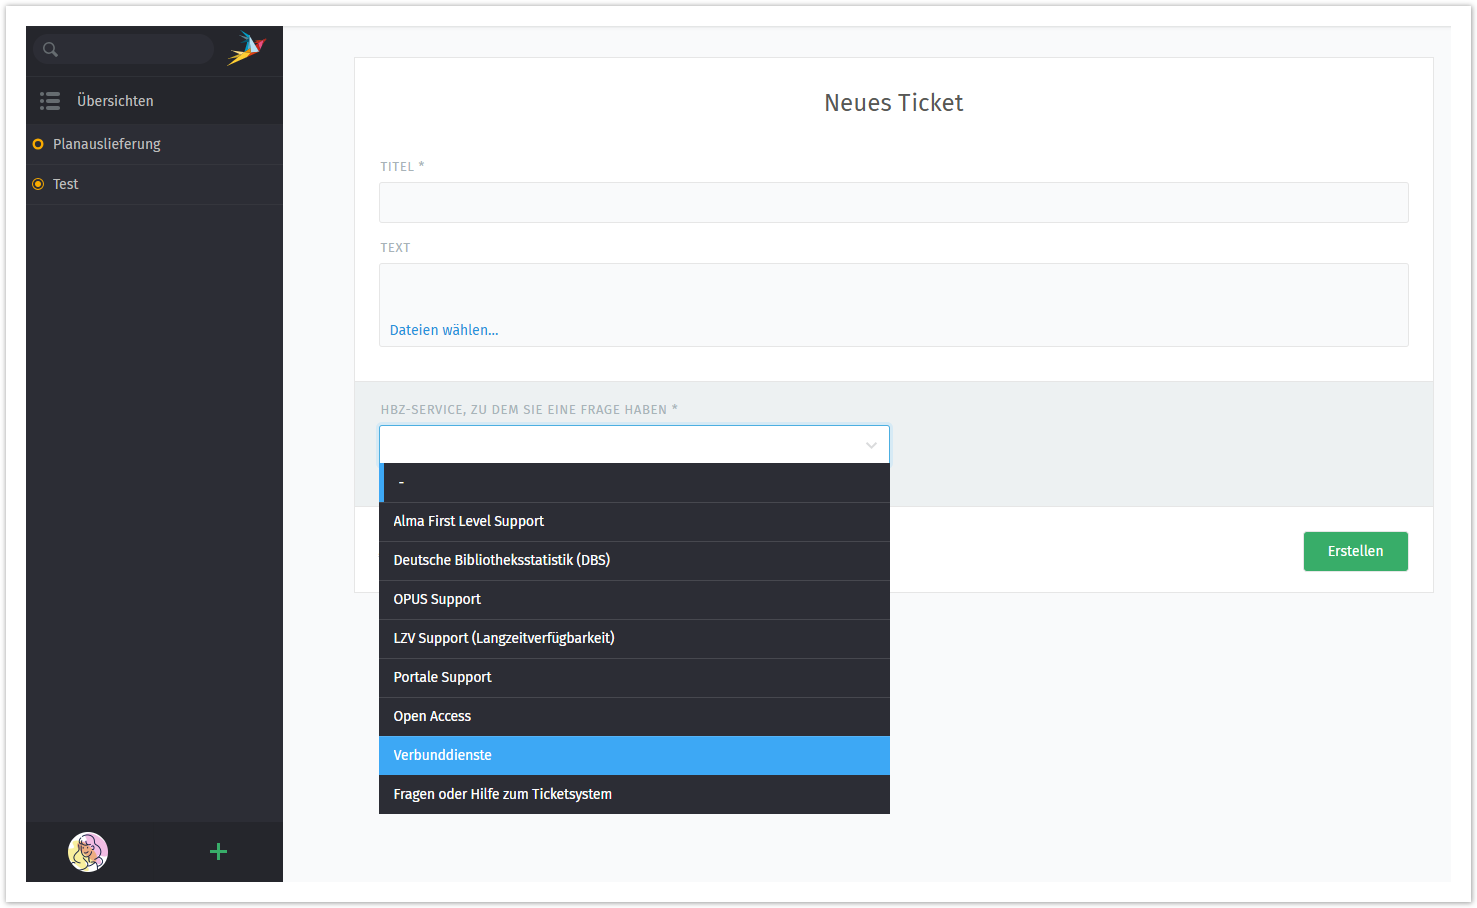1477x908 pixels.
Task: Focus the Titel input field
Action: [x=893, y=203]
